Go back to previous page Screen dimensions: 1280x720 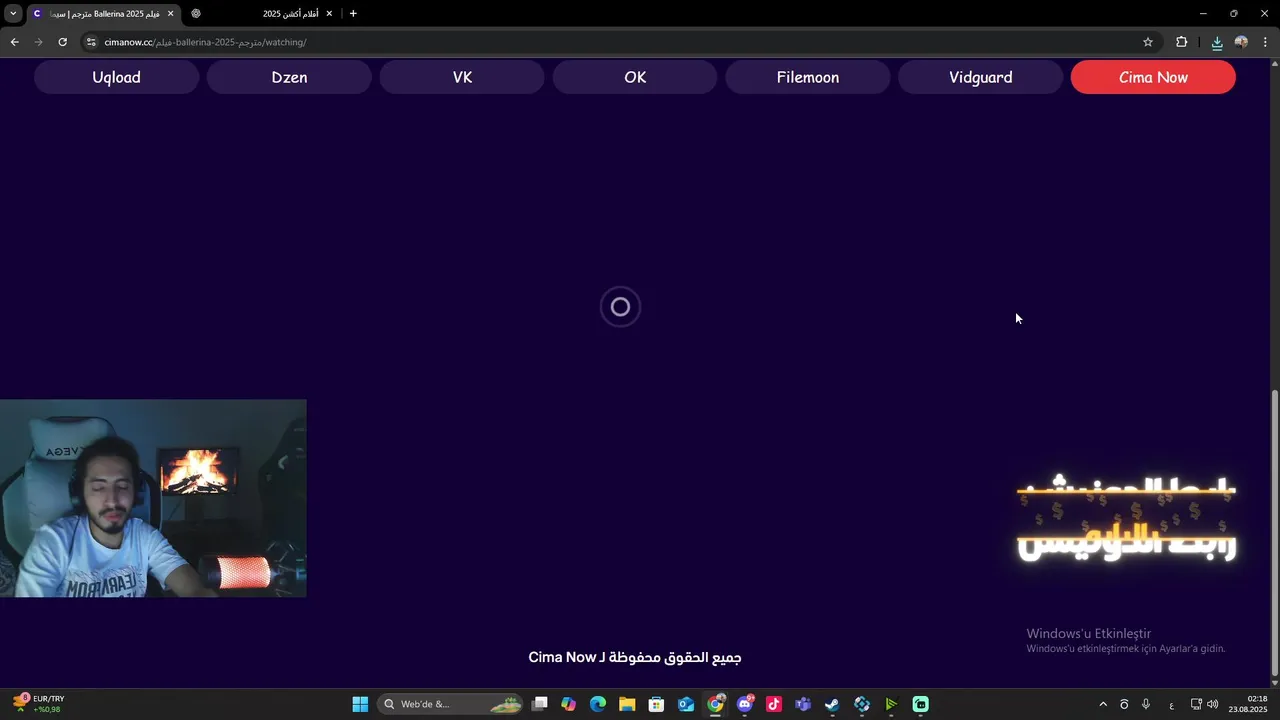pos(14,42)
